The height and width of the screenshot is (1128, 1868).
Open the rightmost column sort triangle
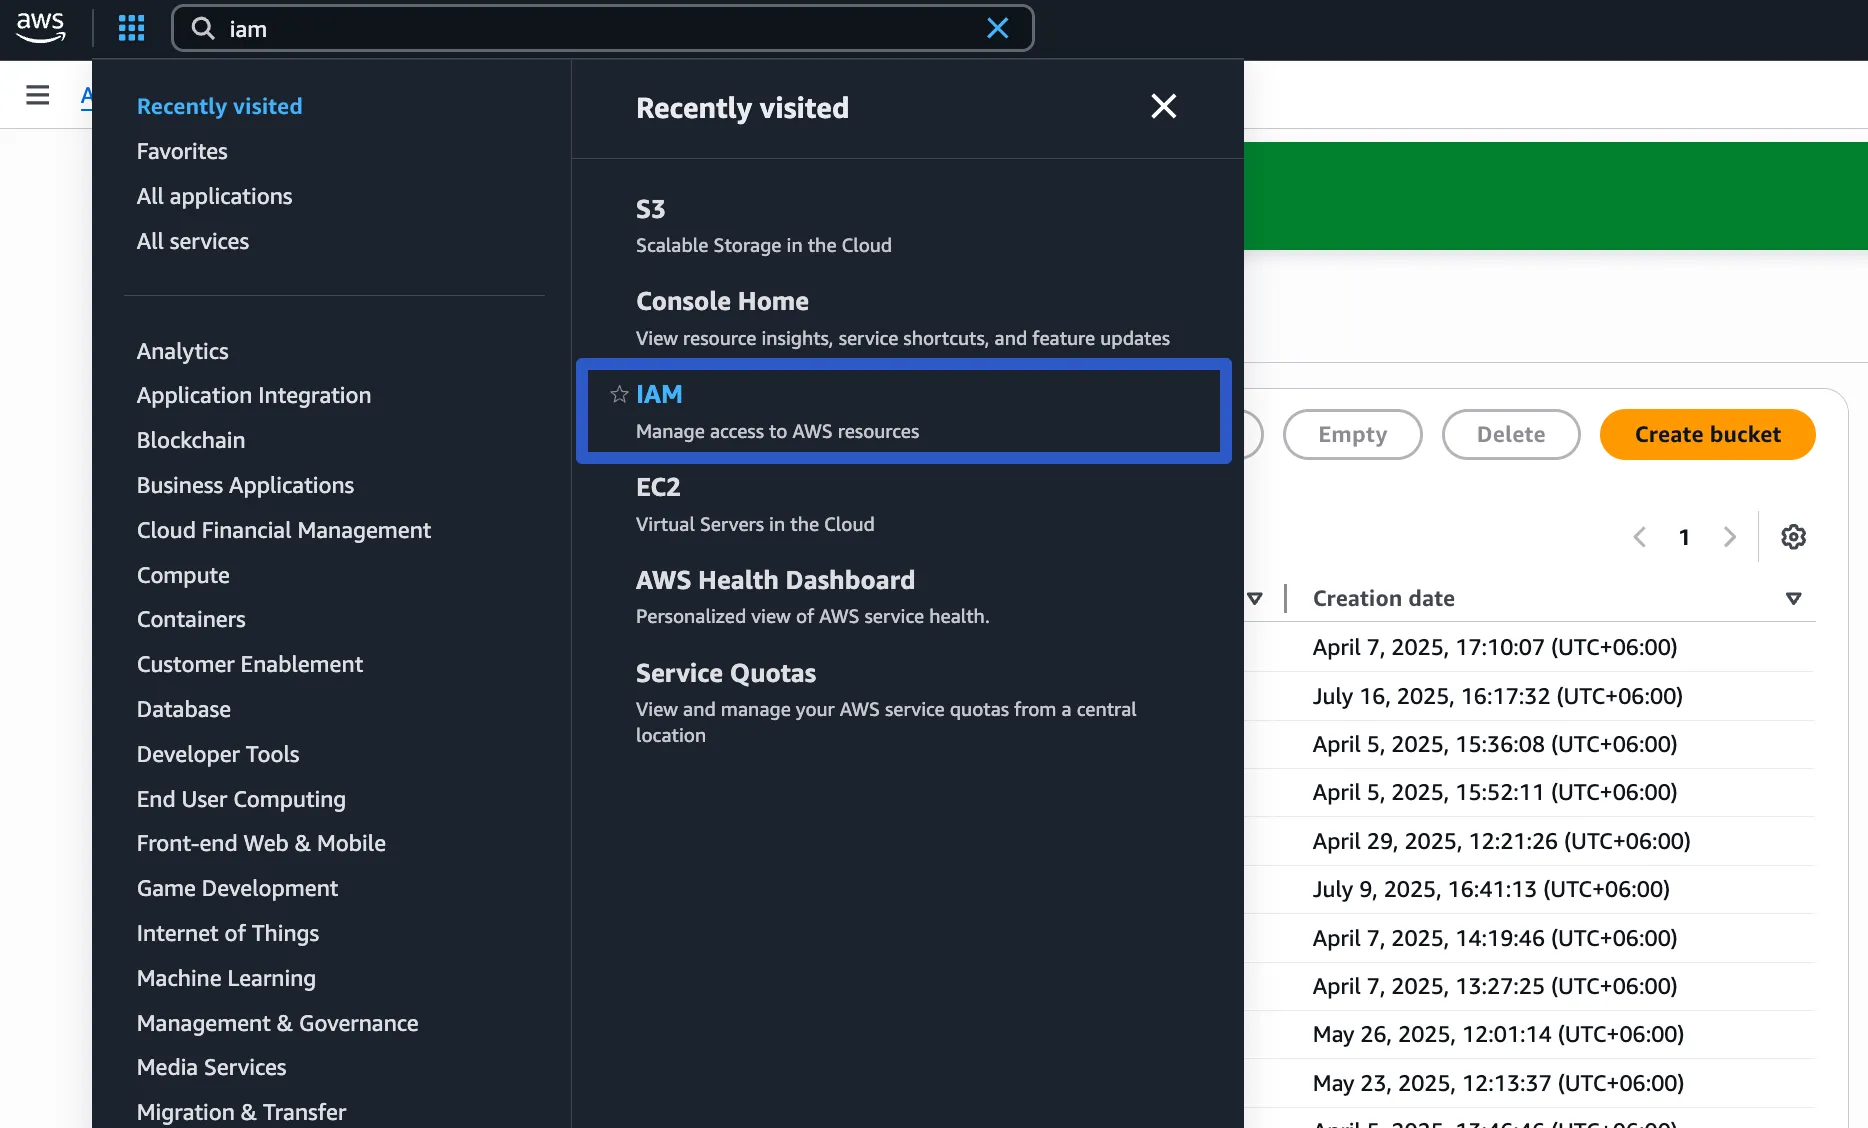1794,598
